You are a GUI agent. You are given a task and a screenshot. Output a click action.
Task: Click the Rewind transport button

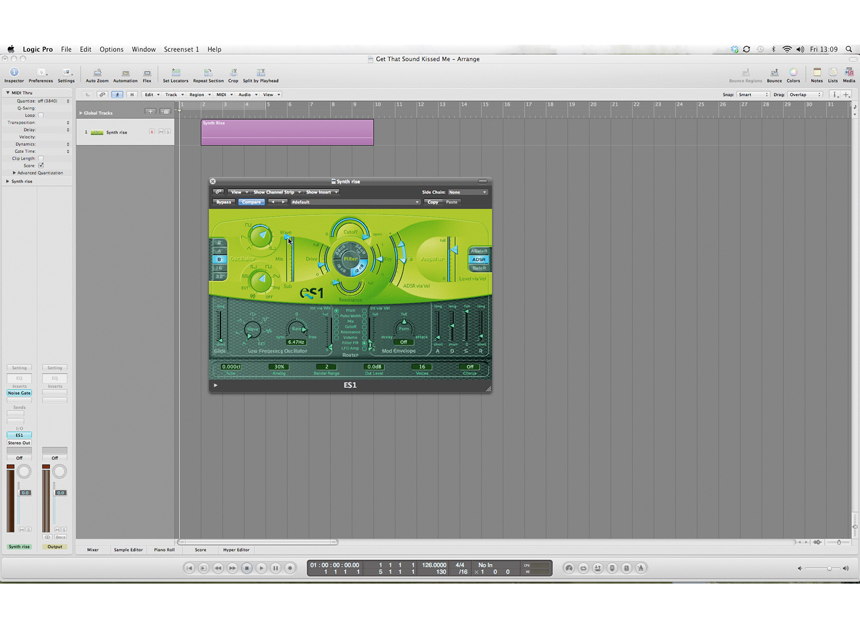tap(218, 568)
